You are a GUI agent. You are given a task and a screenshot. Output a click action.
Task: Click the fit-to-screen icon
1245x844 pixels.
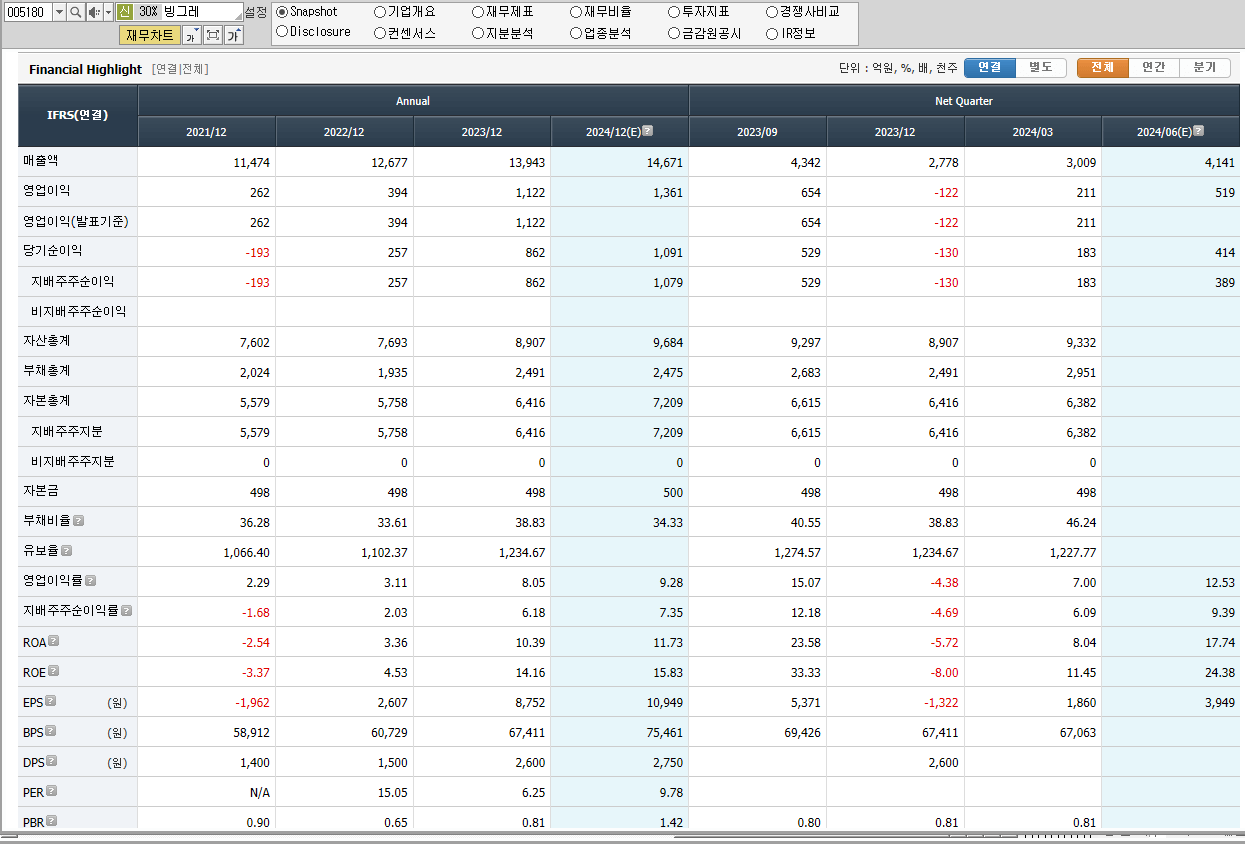click(213, 36)
